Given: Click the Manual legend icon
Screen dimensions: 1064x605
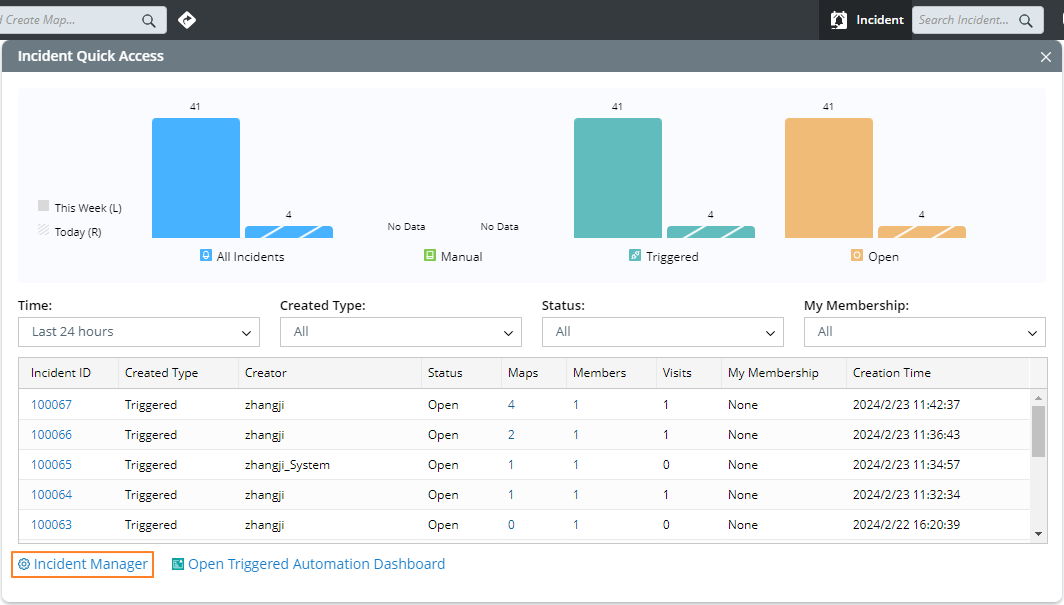Looking at the screenshot, I should [x=430, y=256].
